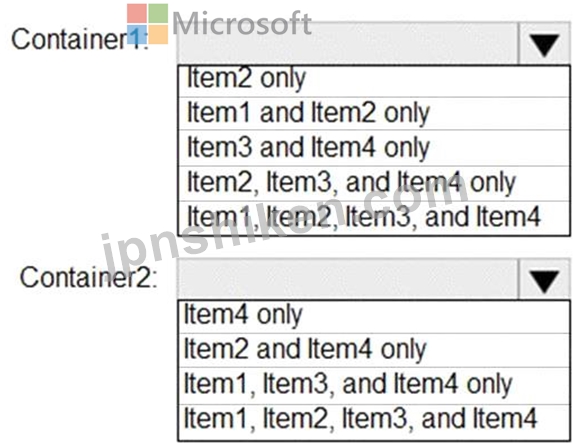Choose all four items in Container1 list

pyautogui.click(x=374, y=218)
